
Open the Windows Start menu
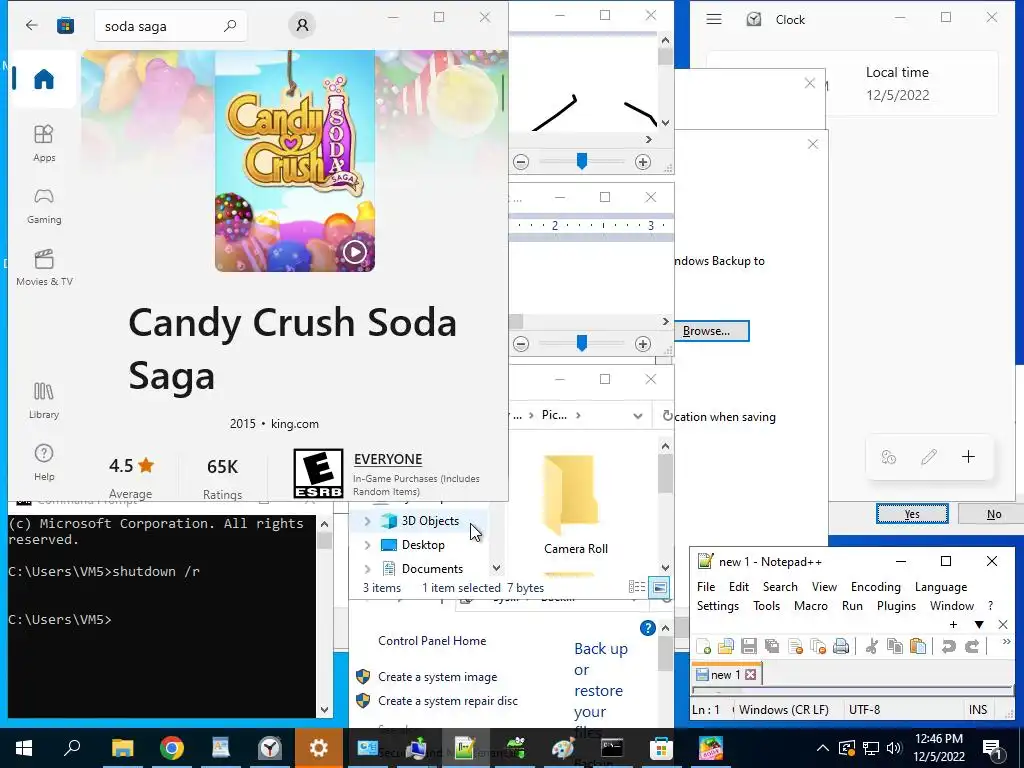click(24, 748)
